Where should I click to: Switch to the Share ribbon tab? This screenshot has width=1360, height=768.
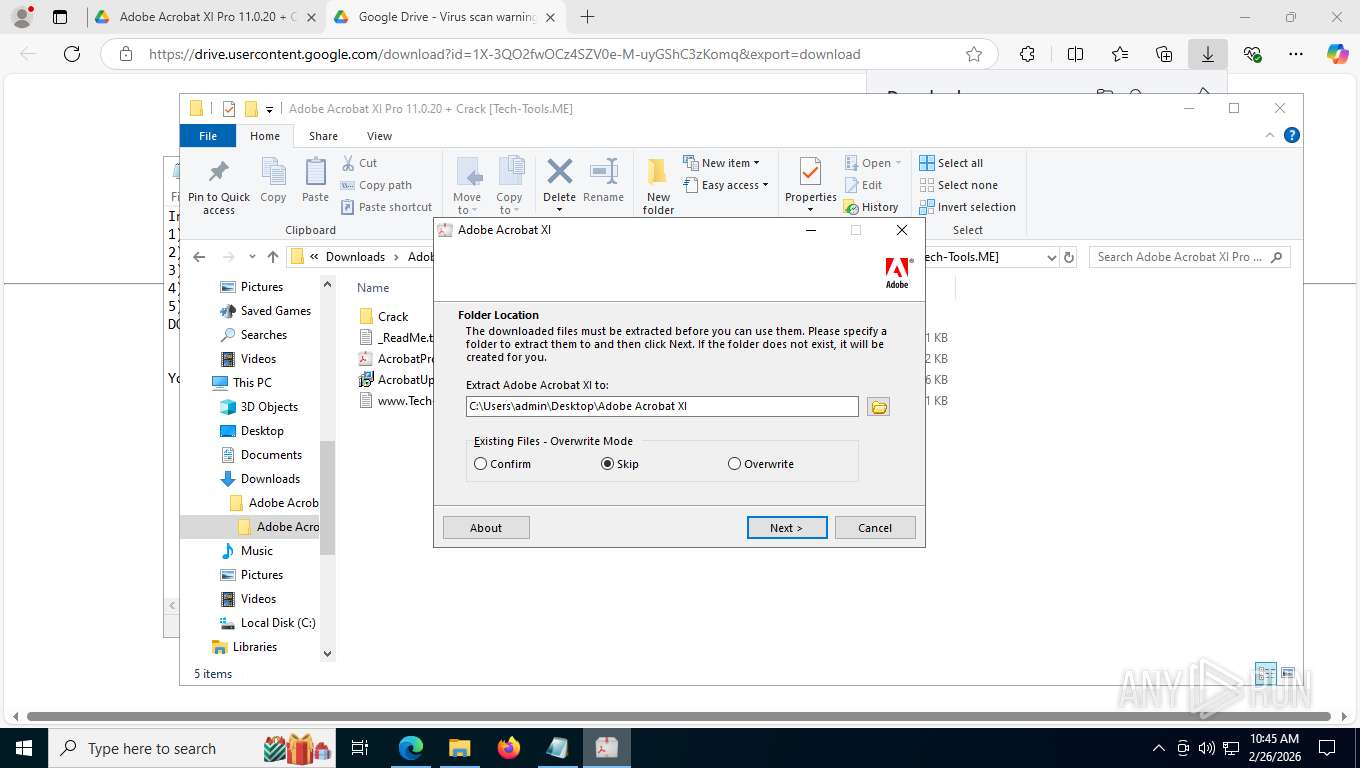323,136
